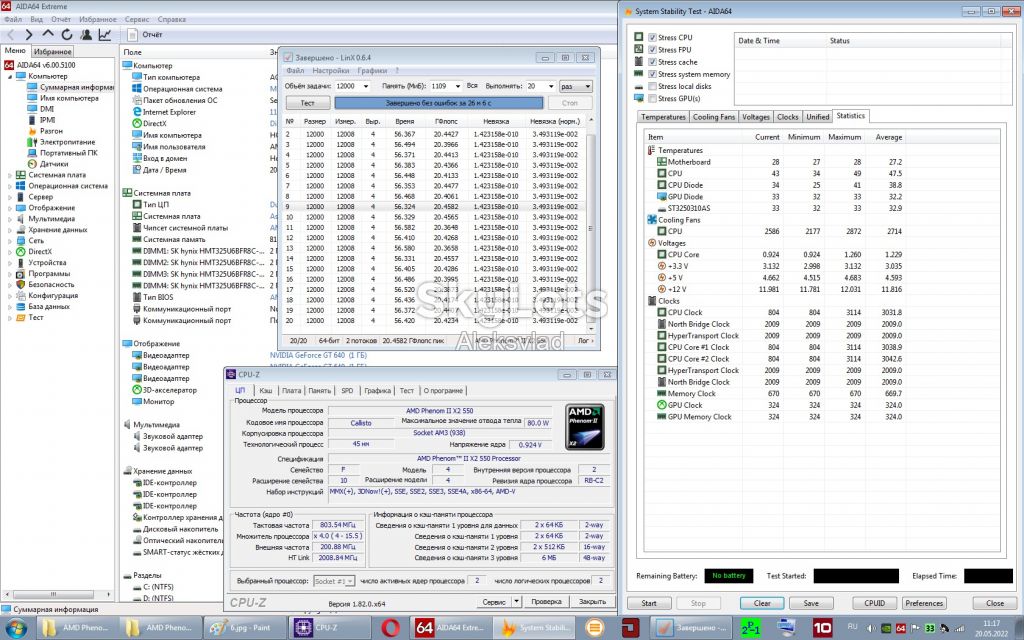This screenshot has height=640, width=1024.
Task: Open the arrow next to Сервис in CPU-Z
Action: [517, 601]
